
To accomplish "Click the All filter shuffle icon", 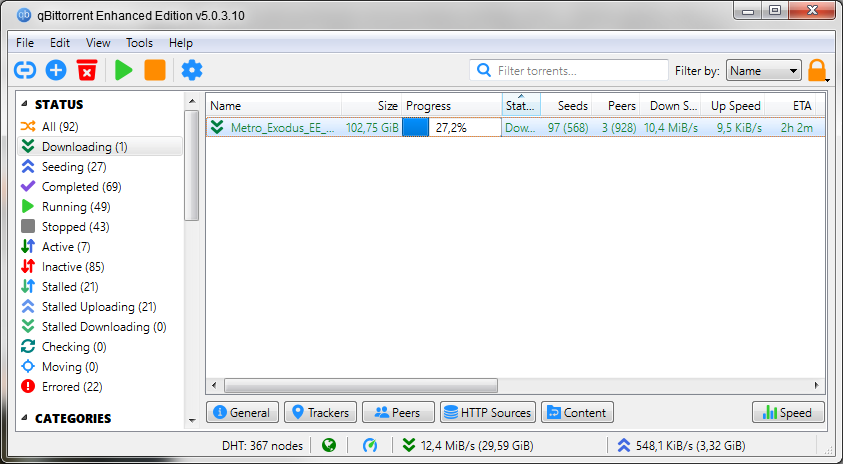I will tap(28, 126).
